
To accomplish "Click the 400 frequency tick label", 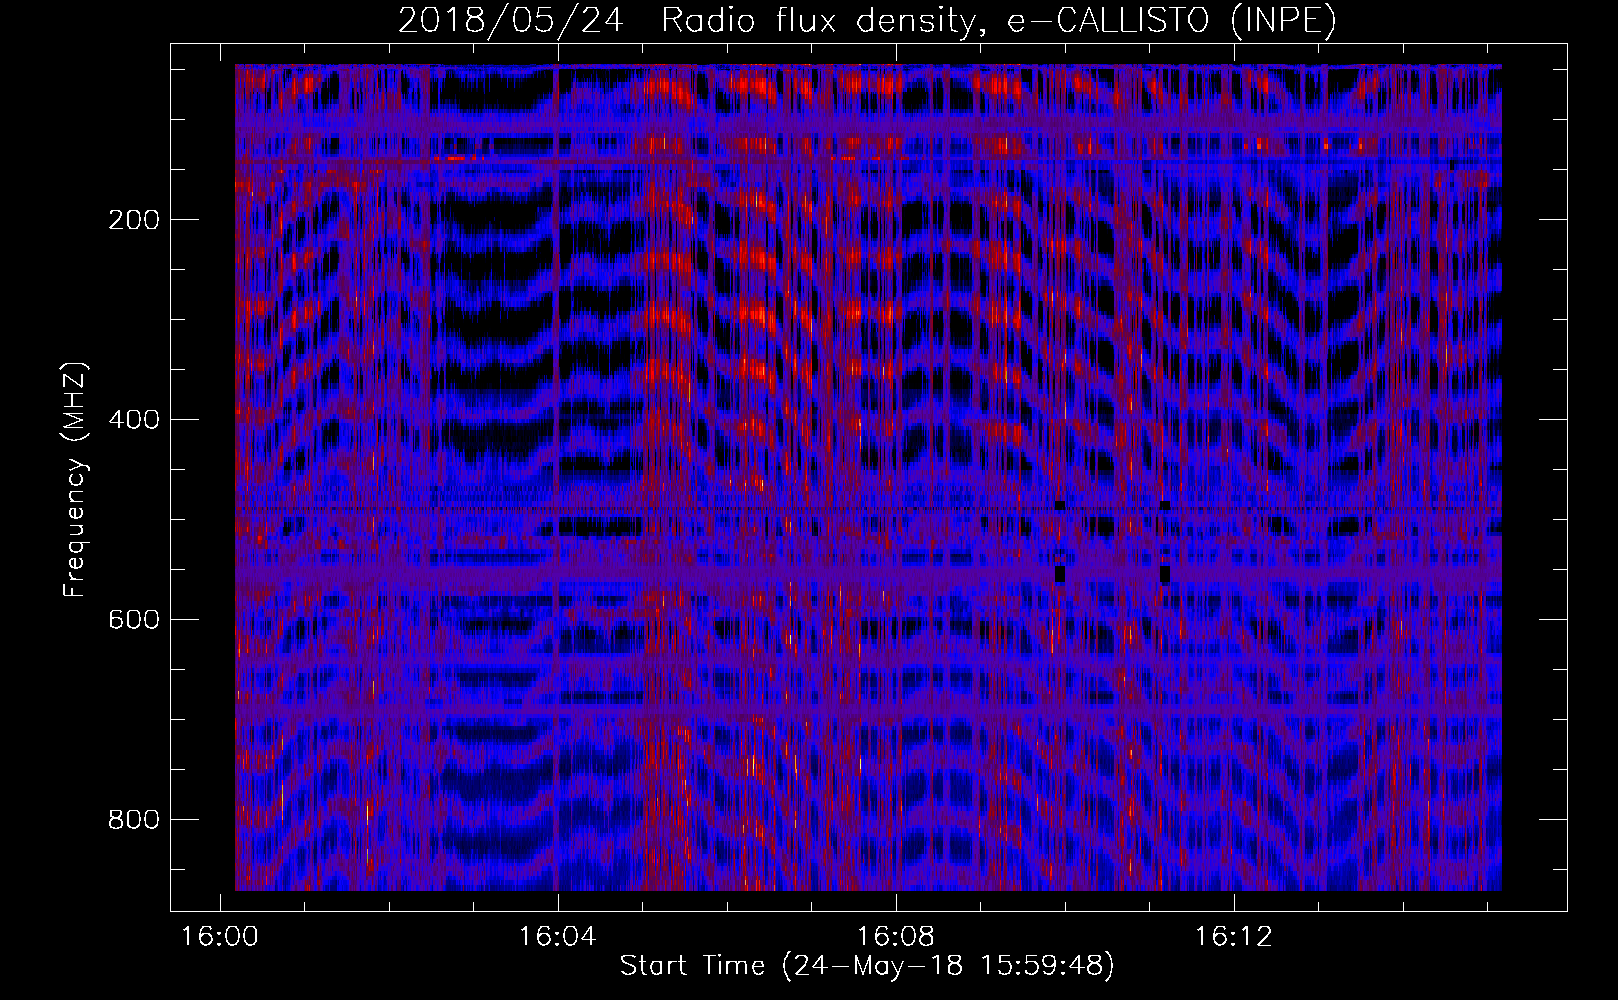I will [x=133, y=420].
